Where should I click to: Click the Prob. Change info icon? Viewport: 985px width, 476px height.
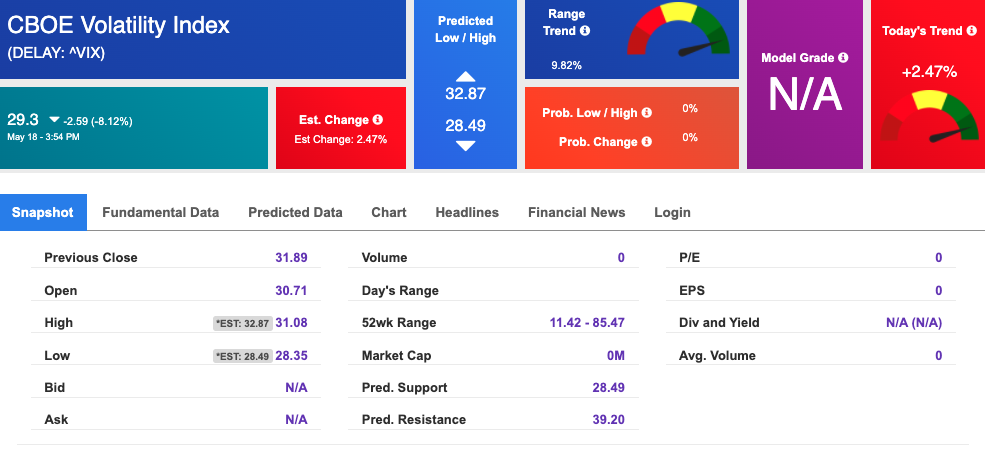pyautogui.click(x=646, y=141)
